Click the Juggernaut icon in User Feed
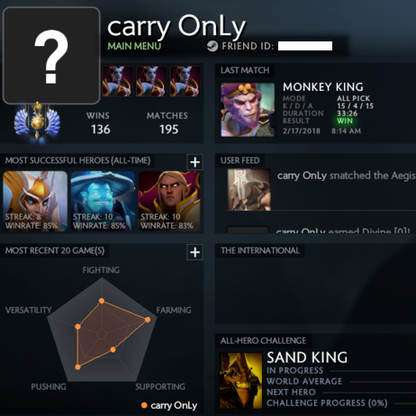 point(249,190)
